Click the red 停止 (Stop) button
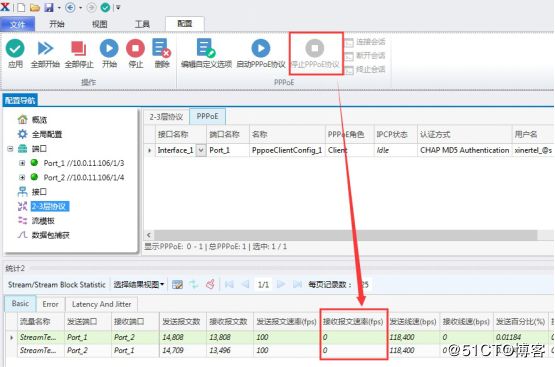Image resolution: width=555 pixels, height=367 pixels. 136,54
